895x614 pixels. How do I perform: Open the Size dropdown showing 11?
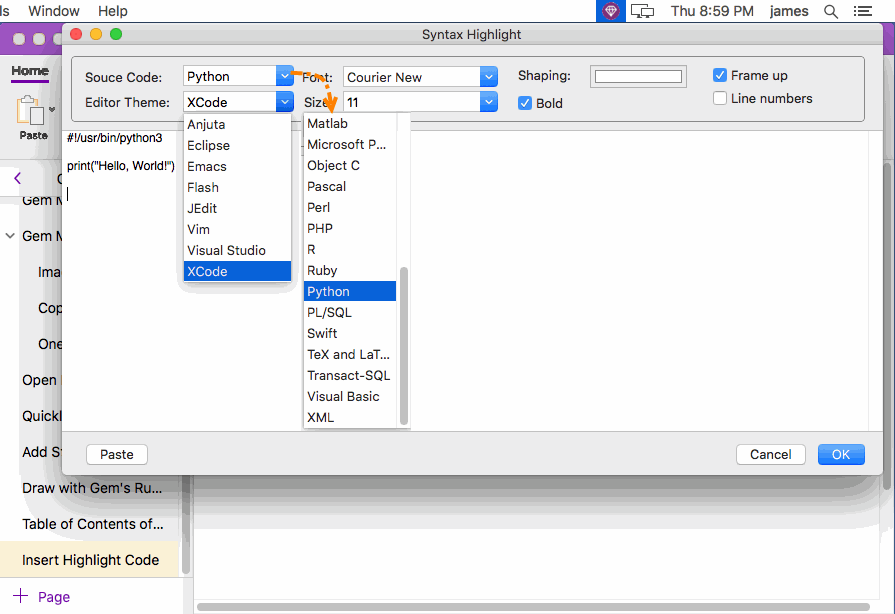[488, 102]
